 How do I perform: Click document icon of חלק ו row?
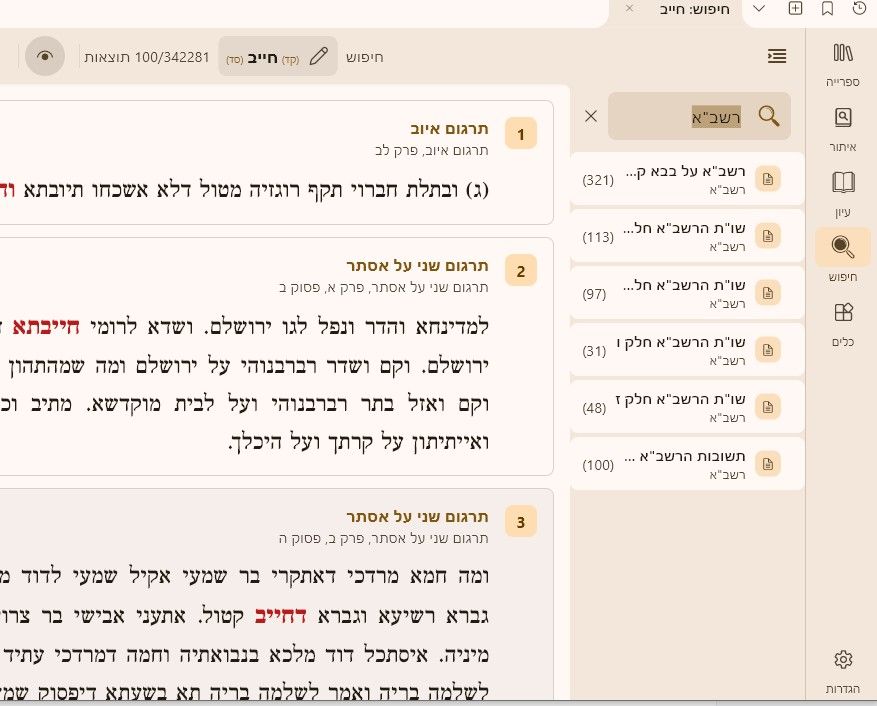tap(768, 350)
